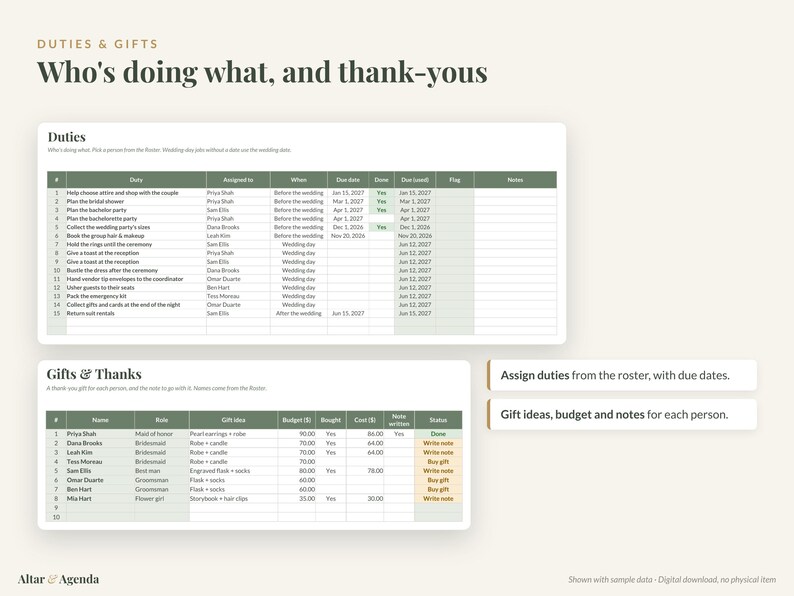Click the Done column header
794x596 pixels.
pyautogui.click(x=381, y=180)
